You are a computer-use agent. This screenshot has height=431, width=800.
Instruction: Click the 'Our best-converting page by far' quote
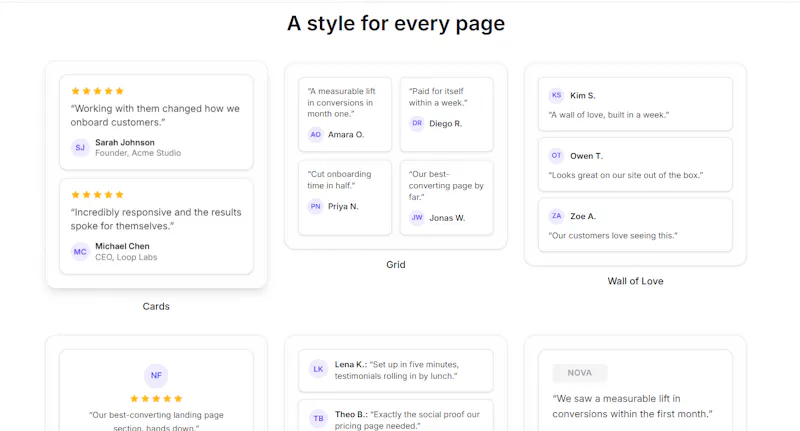(446, 186)
